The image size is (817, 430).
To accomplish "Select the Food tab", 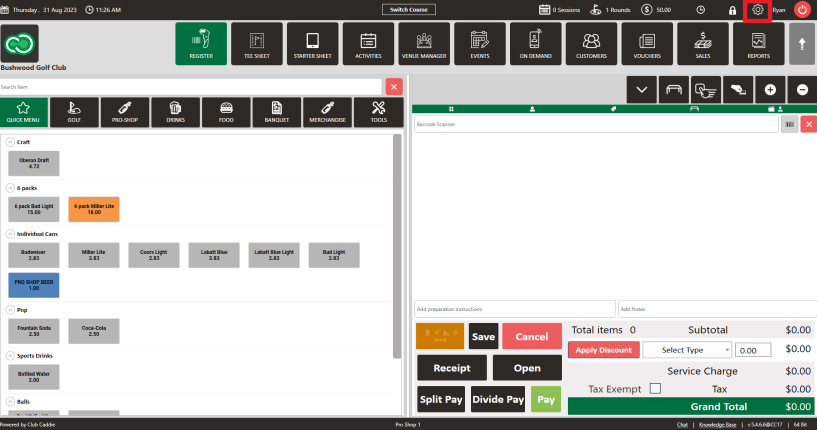I will 226,112.
